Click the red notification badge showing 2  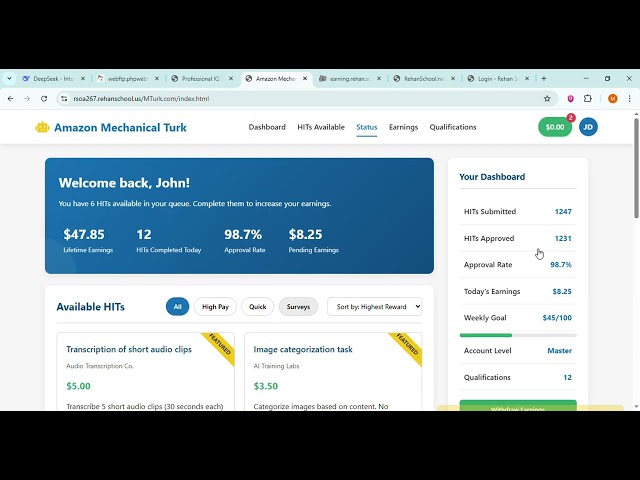click(571, 118)
